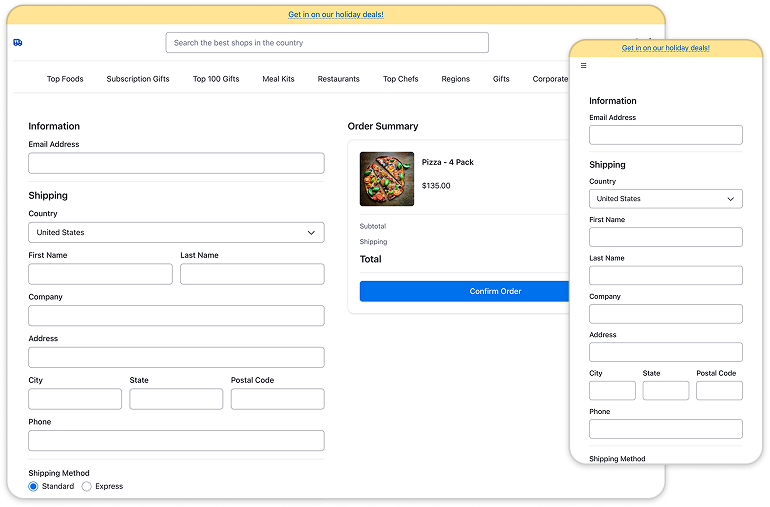Open the Top Foods menu item
The width and height of the screenshot is (770, 507).
65,79
